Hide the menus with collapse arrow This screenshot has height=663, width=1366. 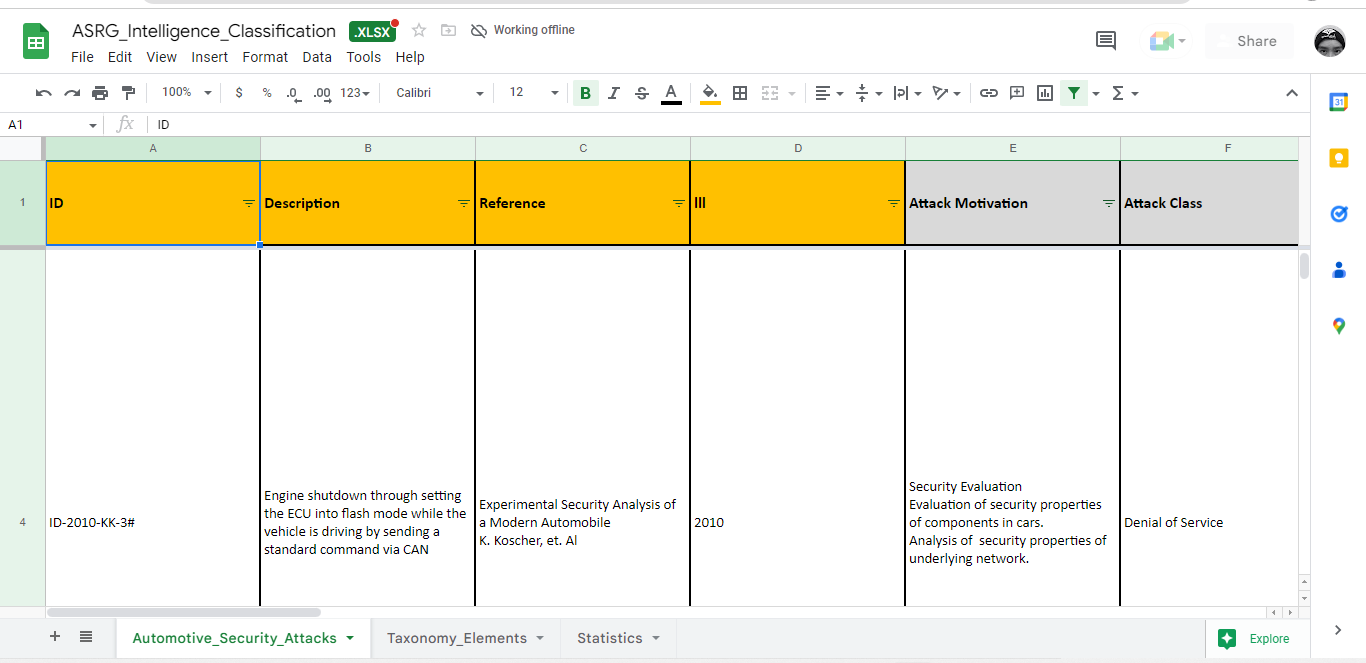(1291, 93)
